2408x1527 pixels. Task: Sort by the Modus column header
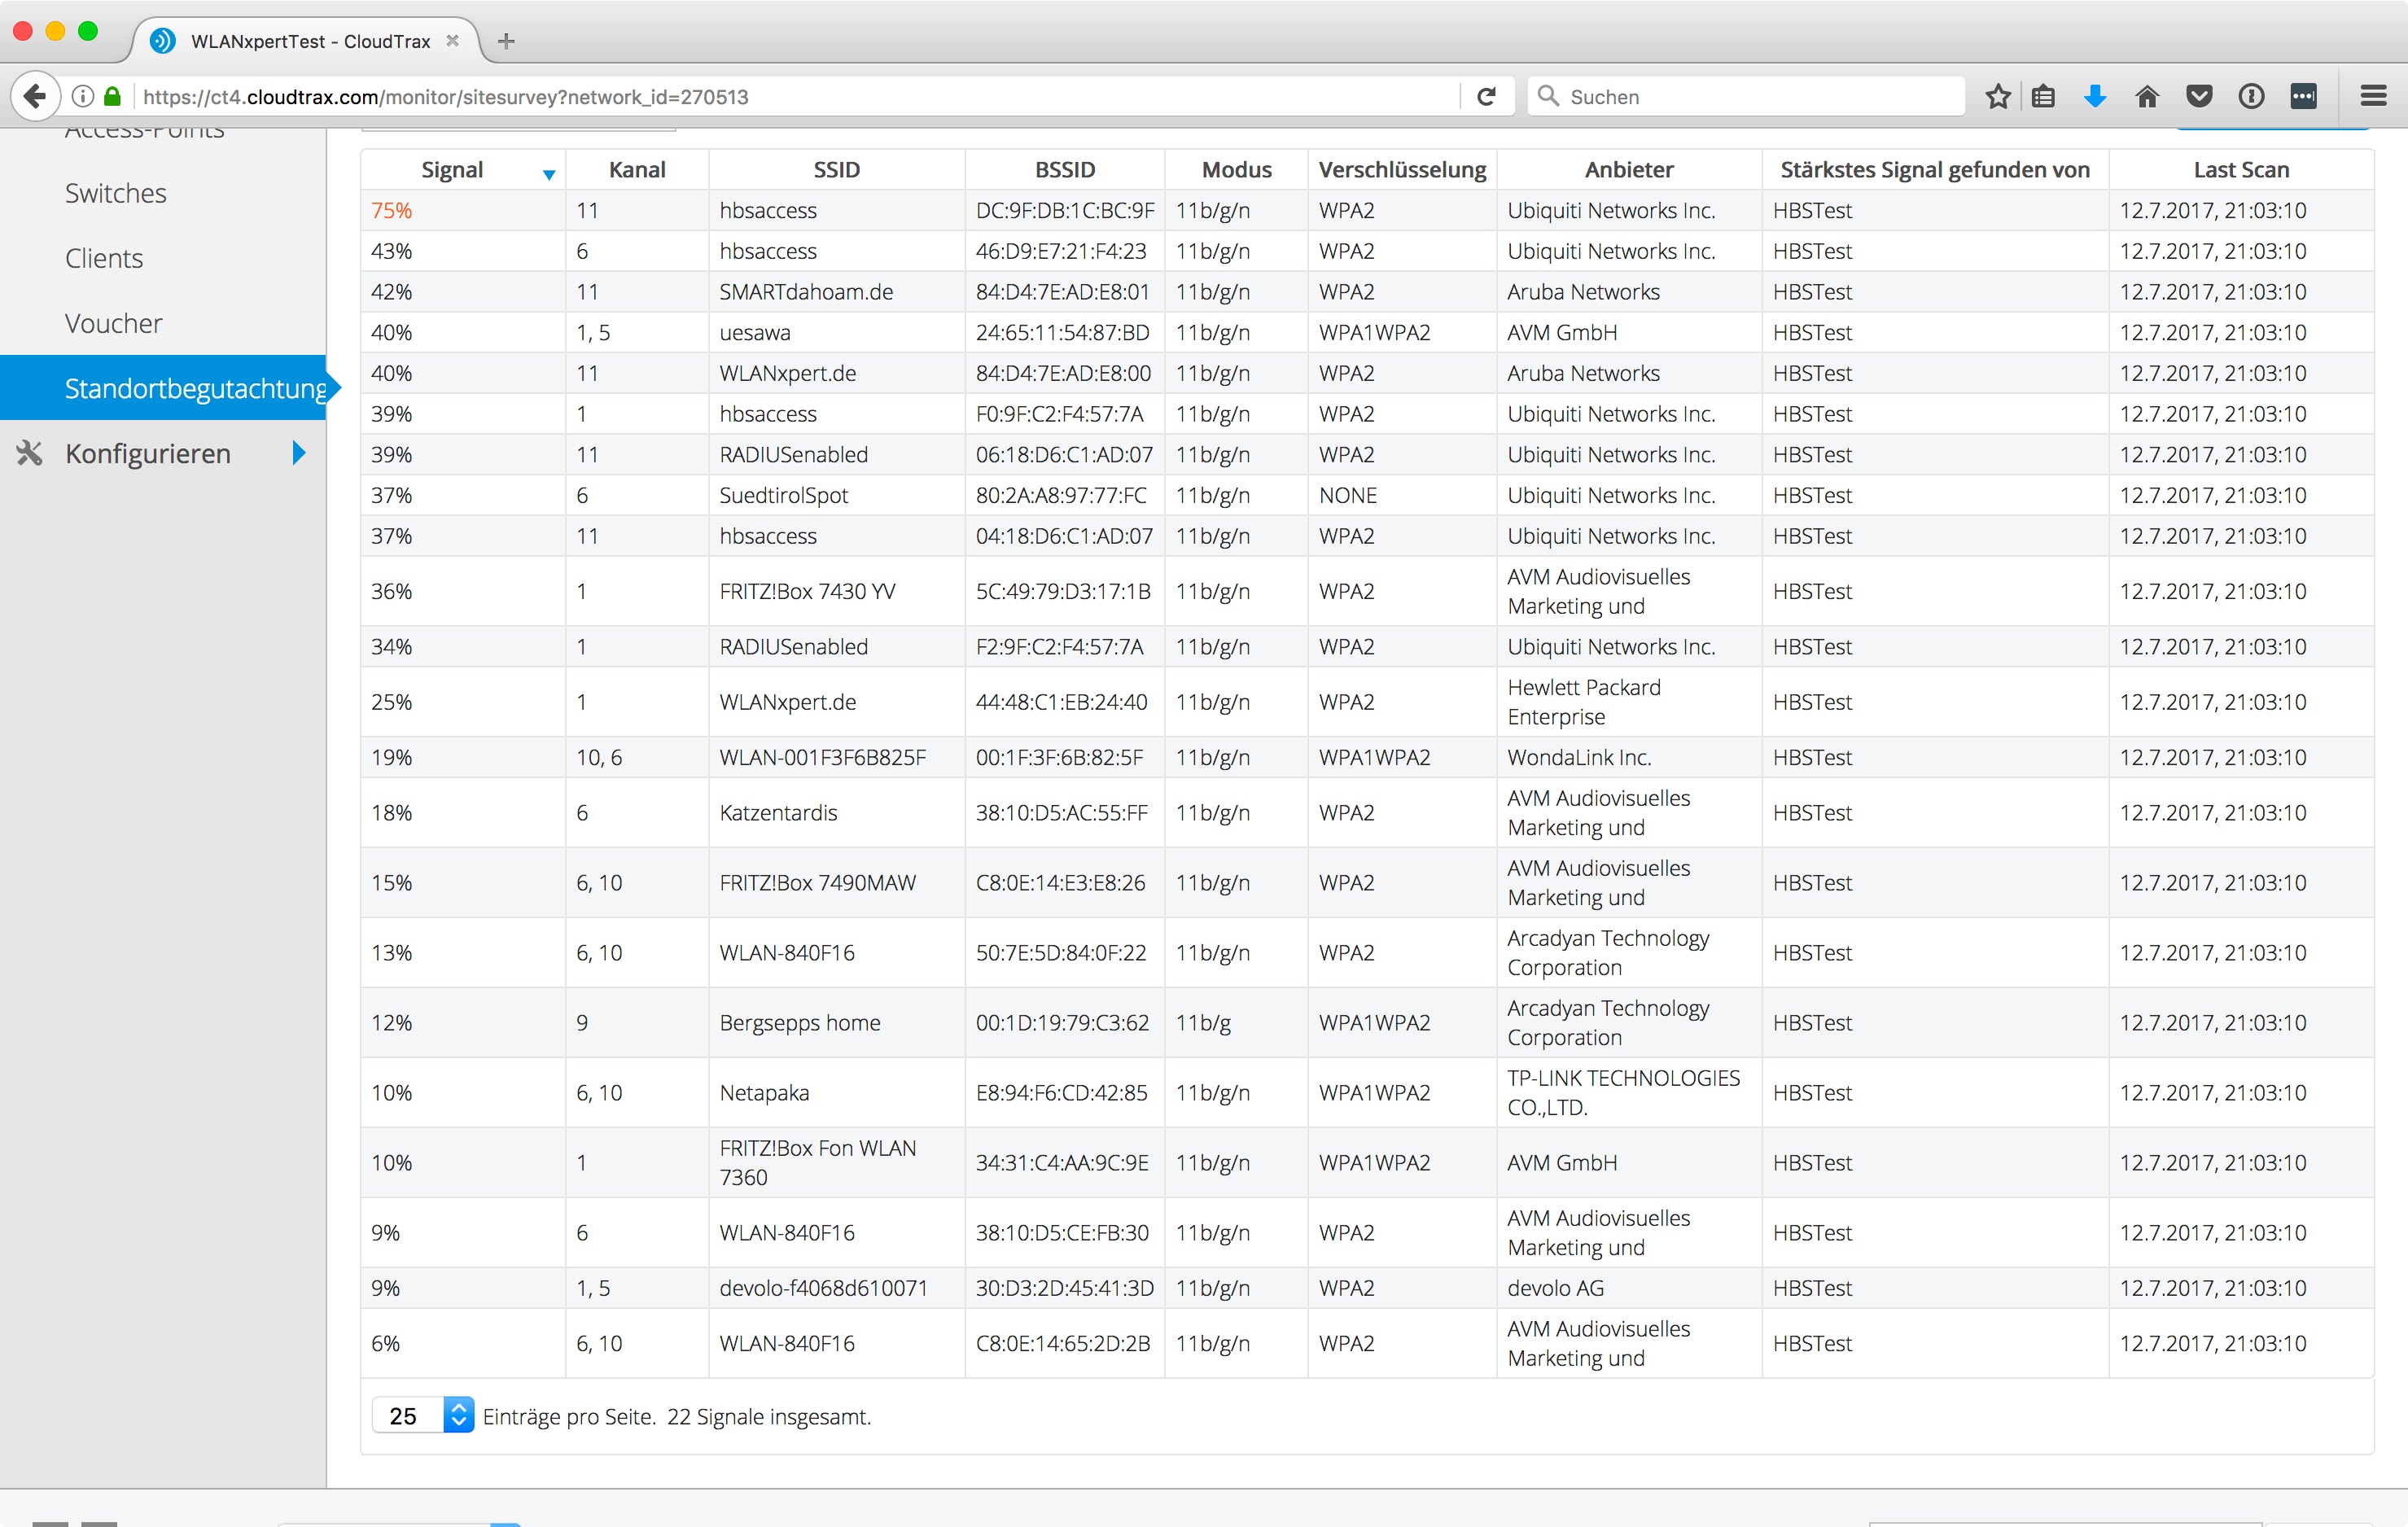pyautogui.click(x=1236, y=169)
